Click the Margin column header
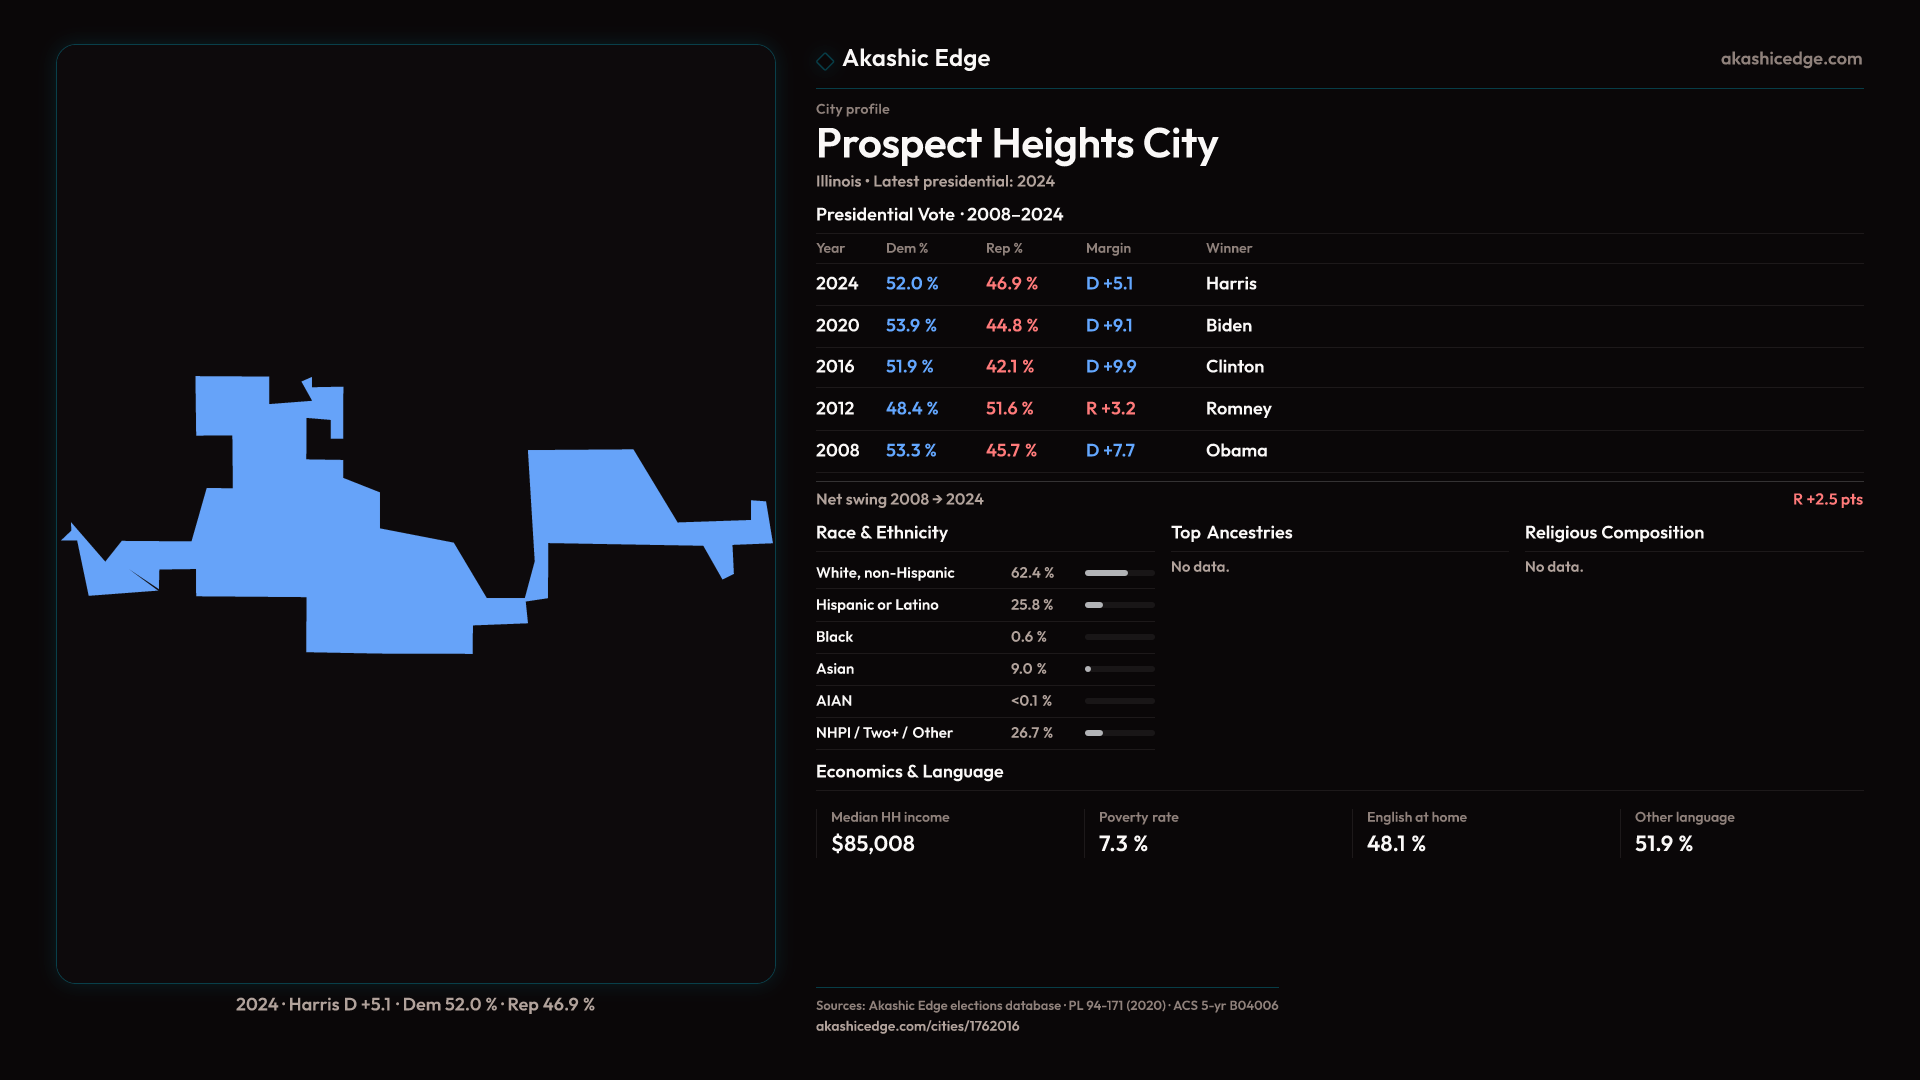The height and width of the screenshot is (1080, 1920). (x=1108, y=248)
